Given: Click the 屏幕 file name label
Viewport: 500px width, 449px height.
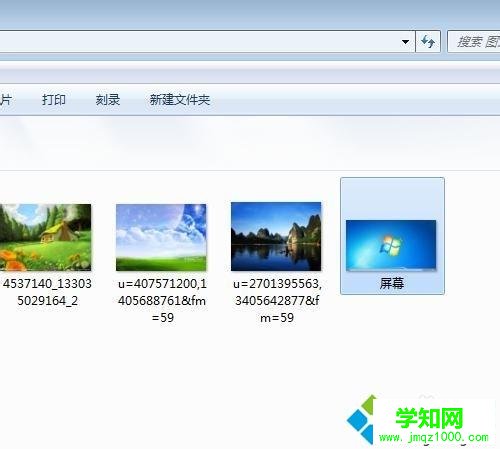Looking at the screenshot, I should pos(392,283).
